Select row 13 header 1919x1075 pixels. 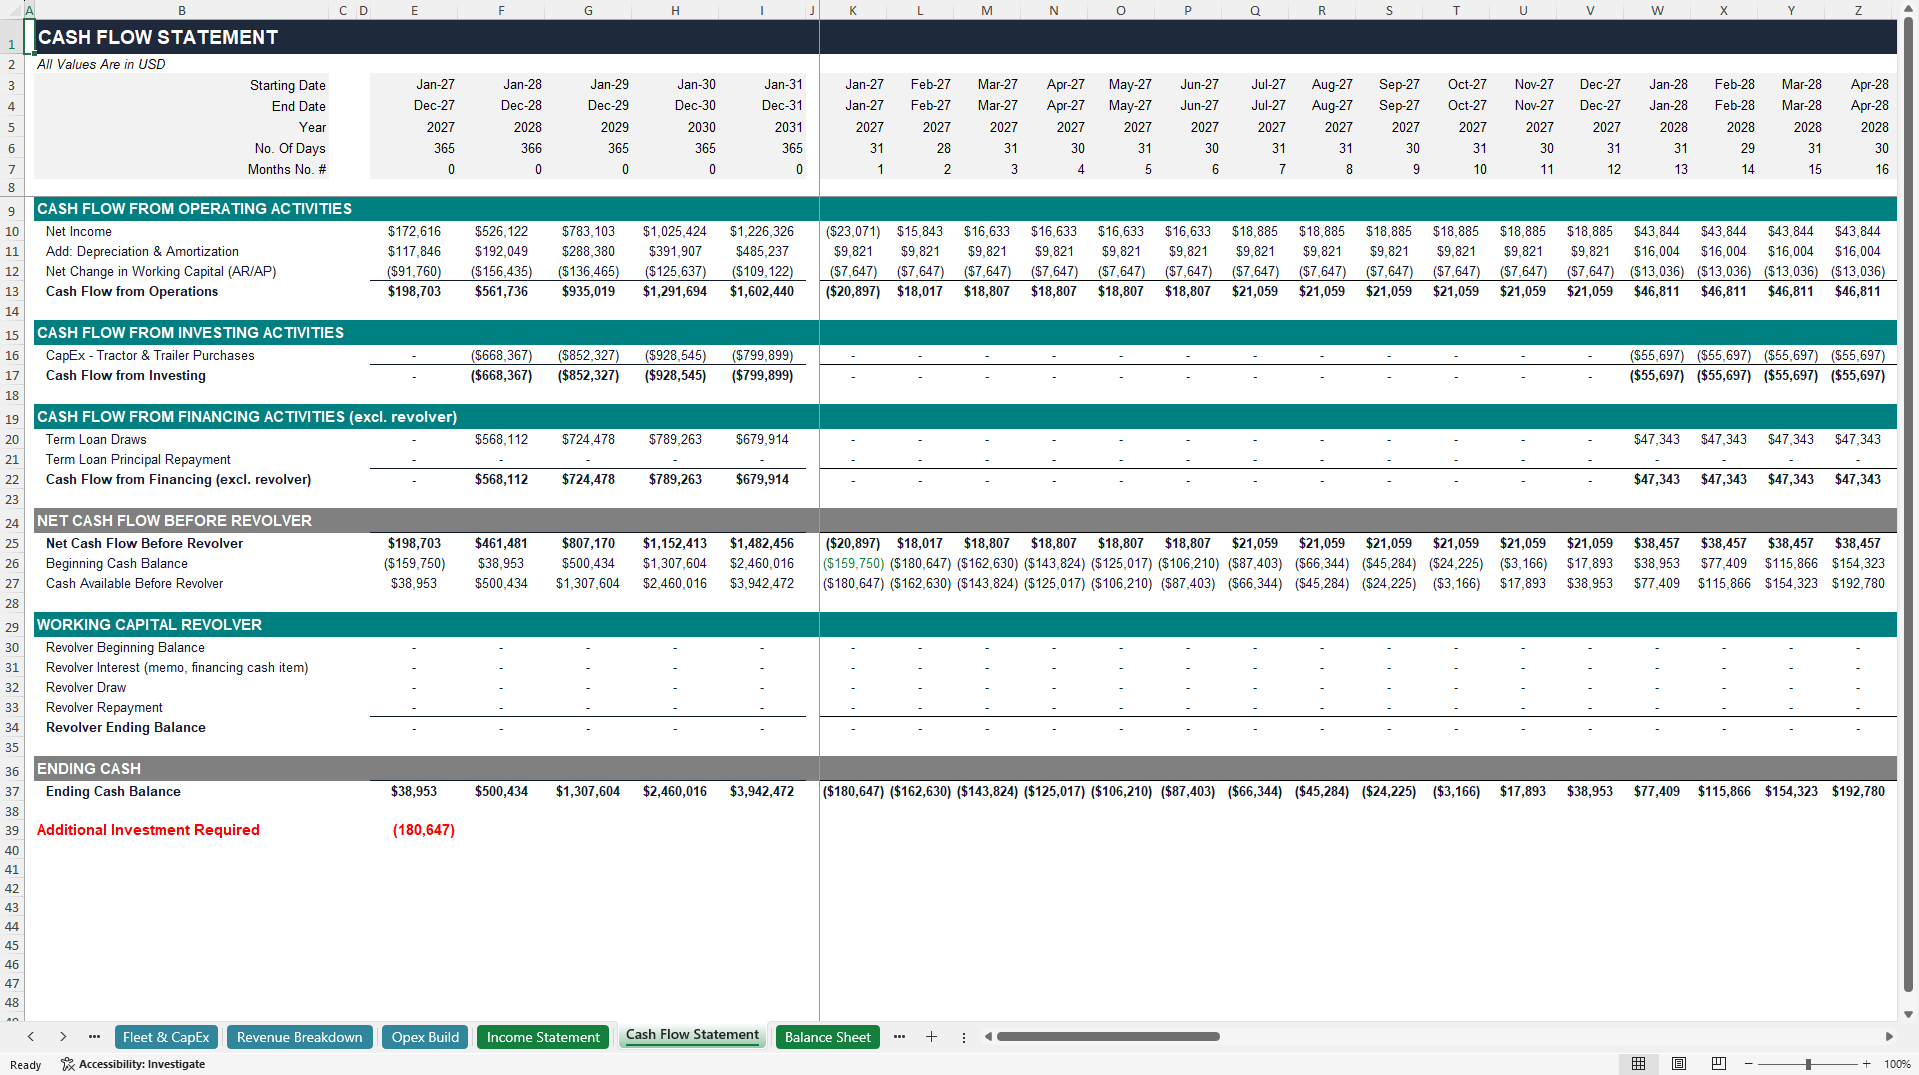pos(11,292)
